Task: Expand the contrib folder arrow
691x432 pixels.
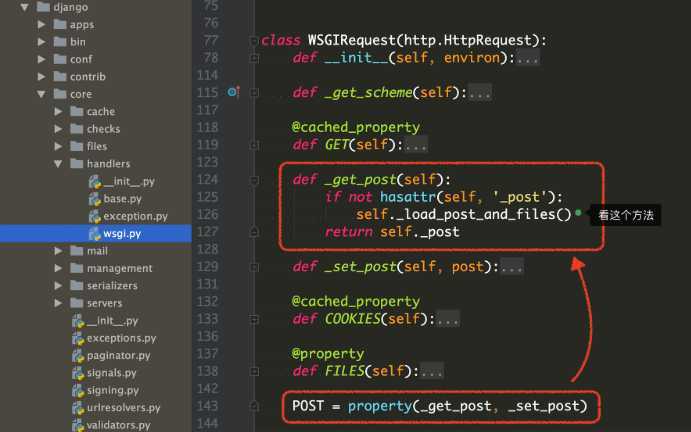Action: [x=41, y=77]
